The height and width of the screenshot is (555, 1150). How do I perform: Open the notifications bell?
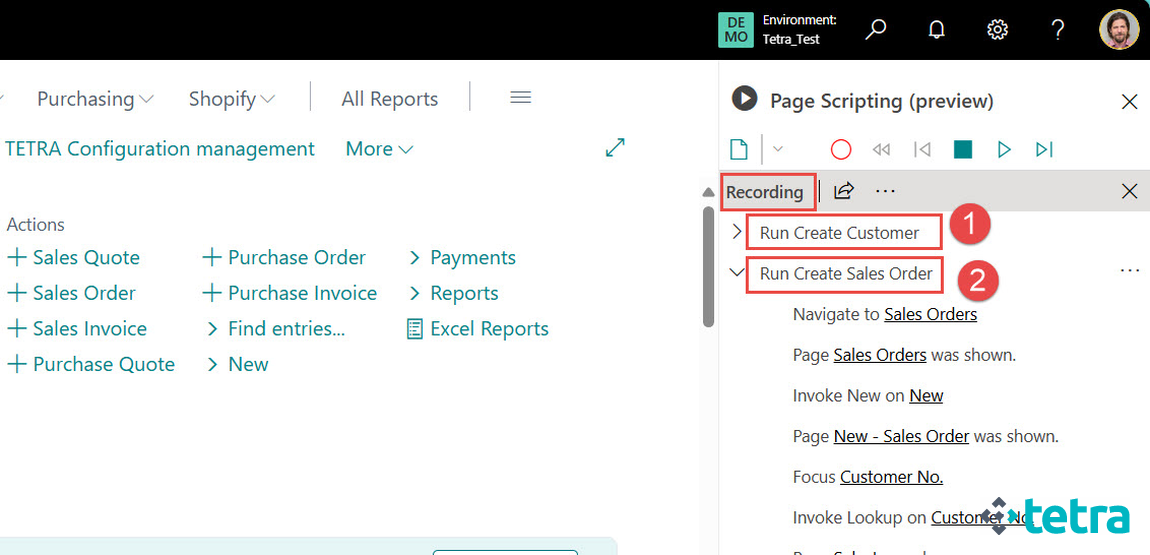pos(937,30)
